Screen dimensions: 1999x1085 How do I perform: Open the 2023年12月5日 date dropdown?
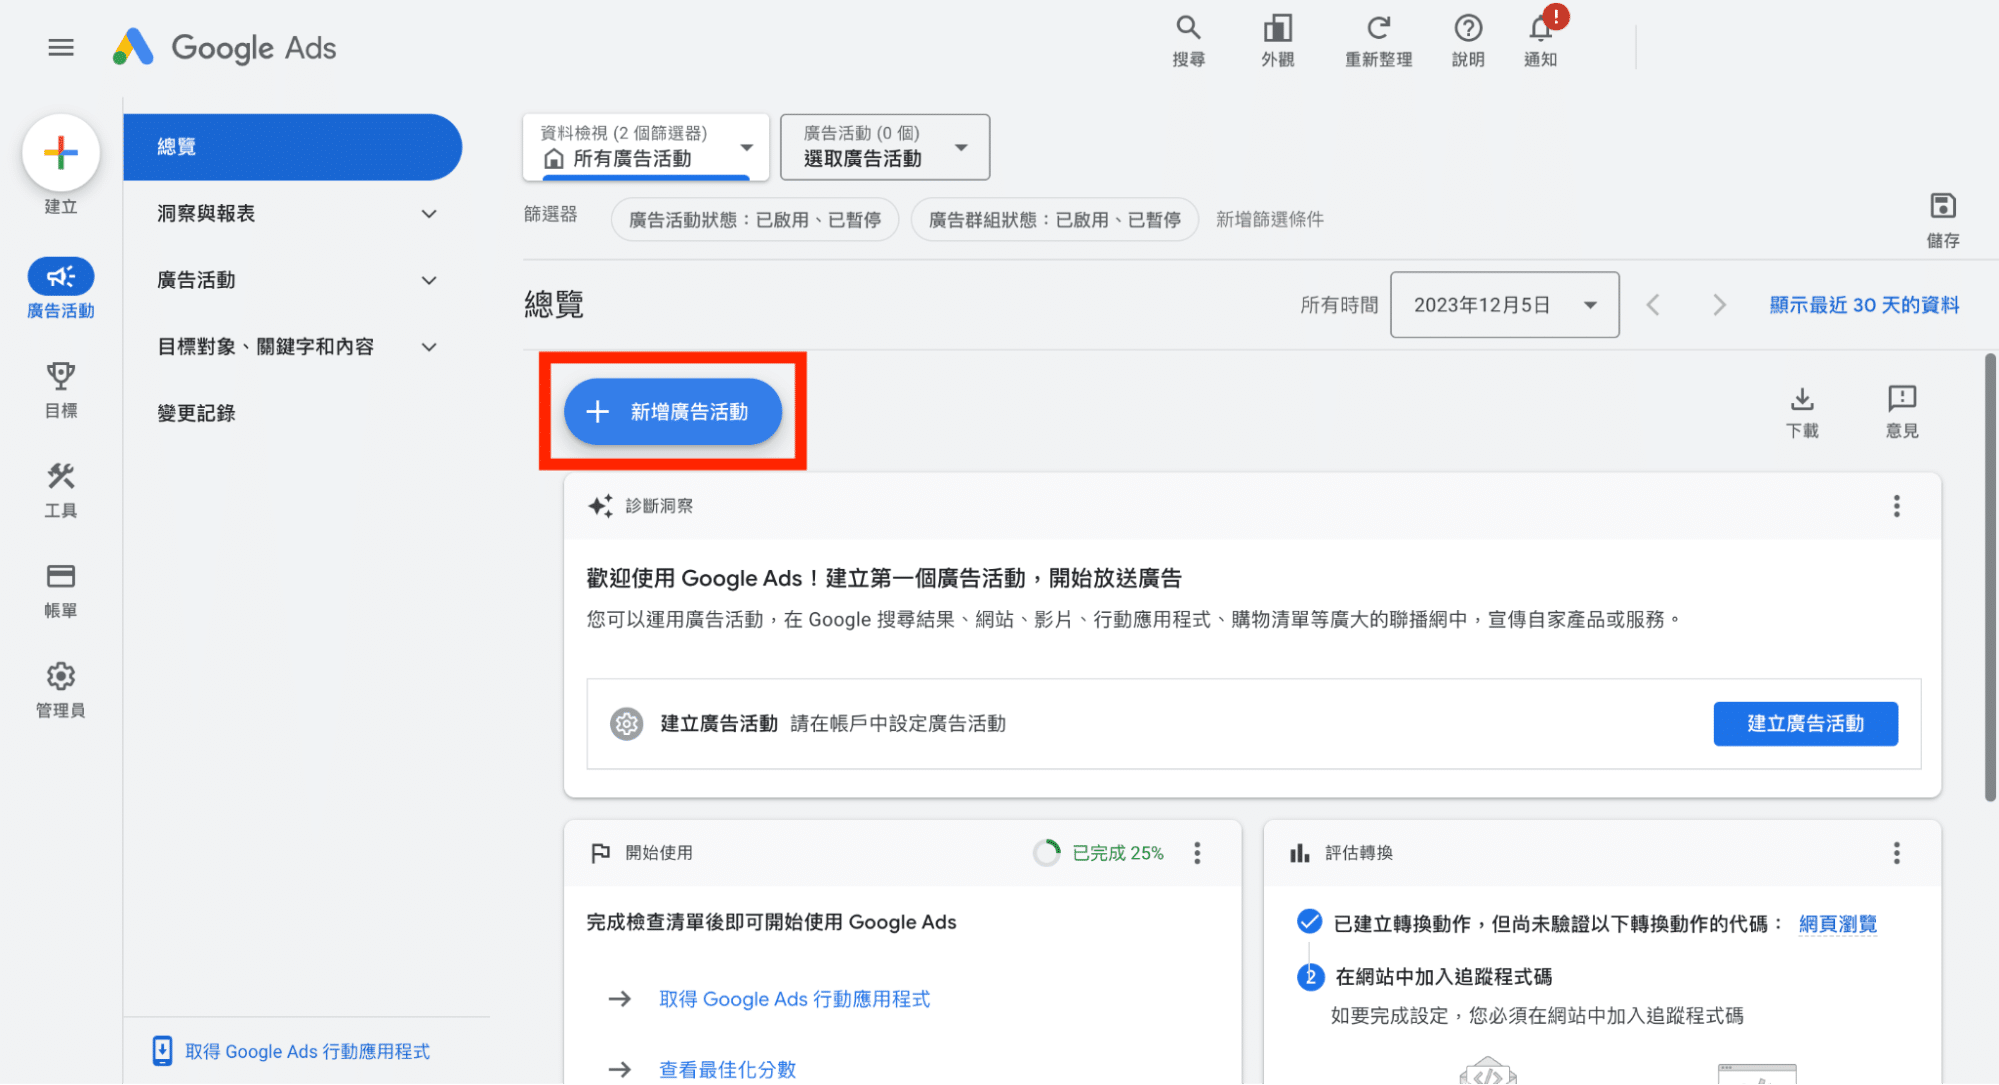tap(1504, 305)
